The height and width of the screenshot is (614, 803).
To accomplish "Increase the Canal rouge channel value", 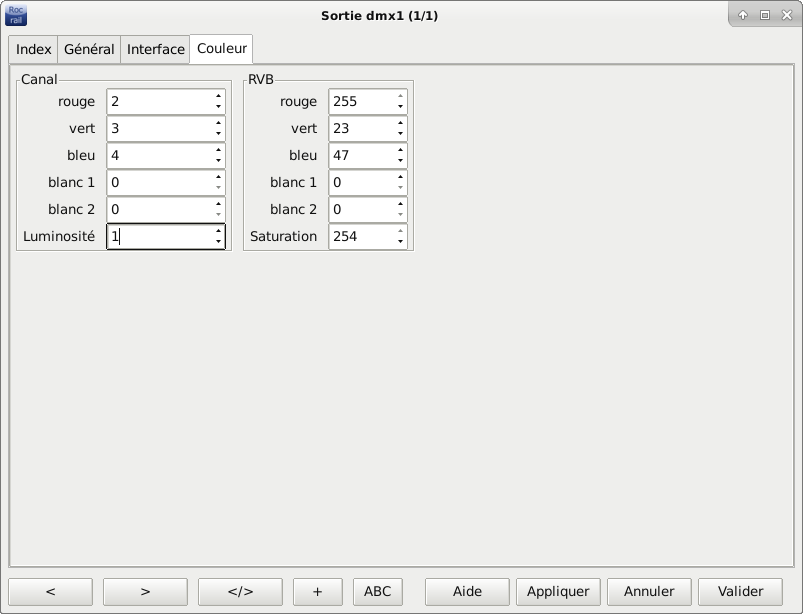I will point(218,96).
